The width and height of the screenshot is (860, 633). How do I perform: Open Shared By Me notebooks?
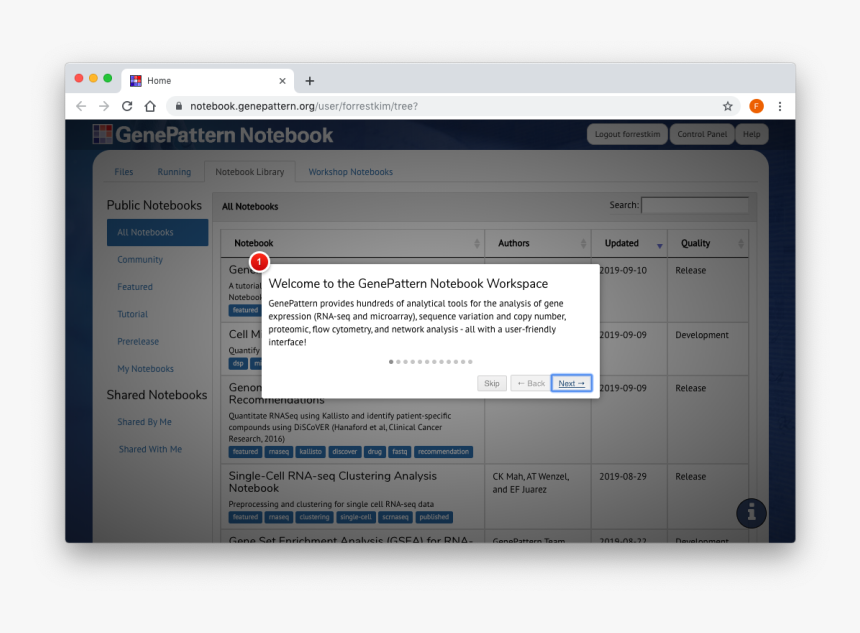(144, 422)
